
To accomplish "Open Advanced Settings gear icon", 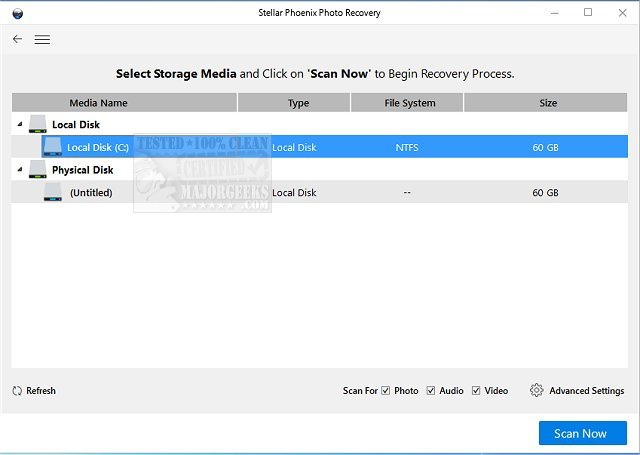I will [537, 391].
